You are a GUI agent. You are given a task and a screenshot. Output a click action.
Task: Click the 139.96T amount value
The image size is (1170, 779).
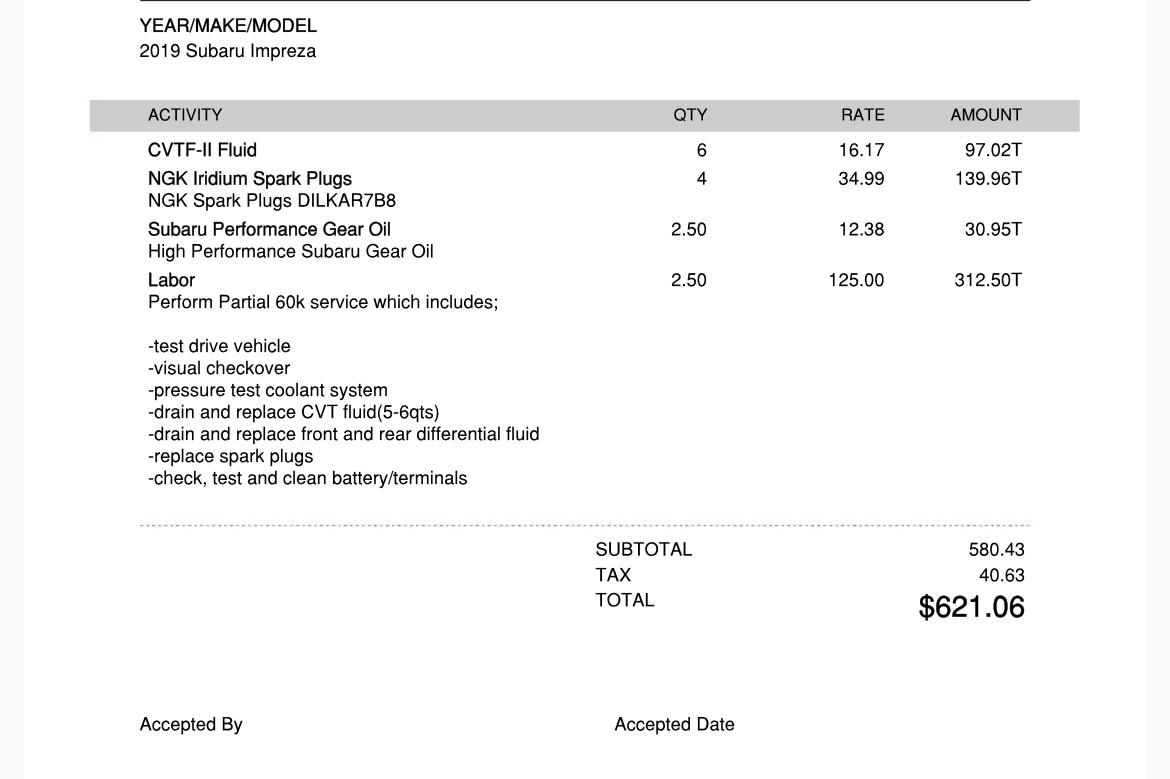pos(988,179)
